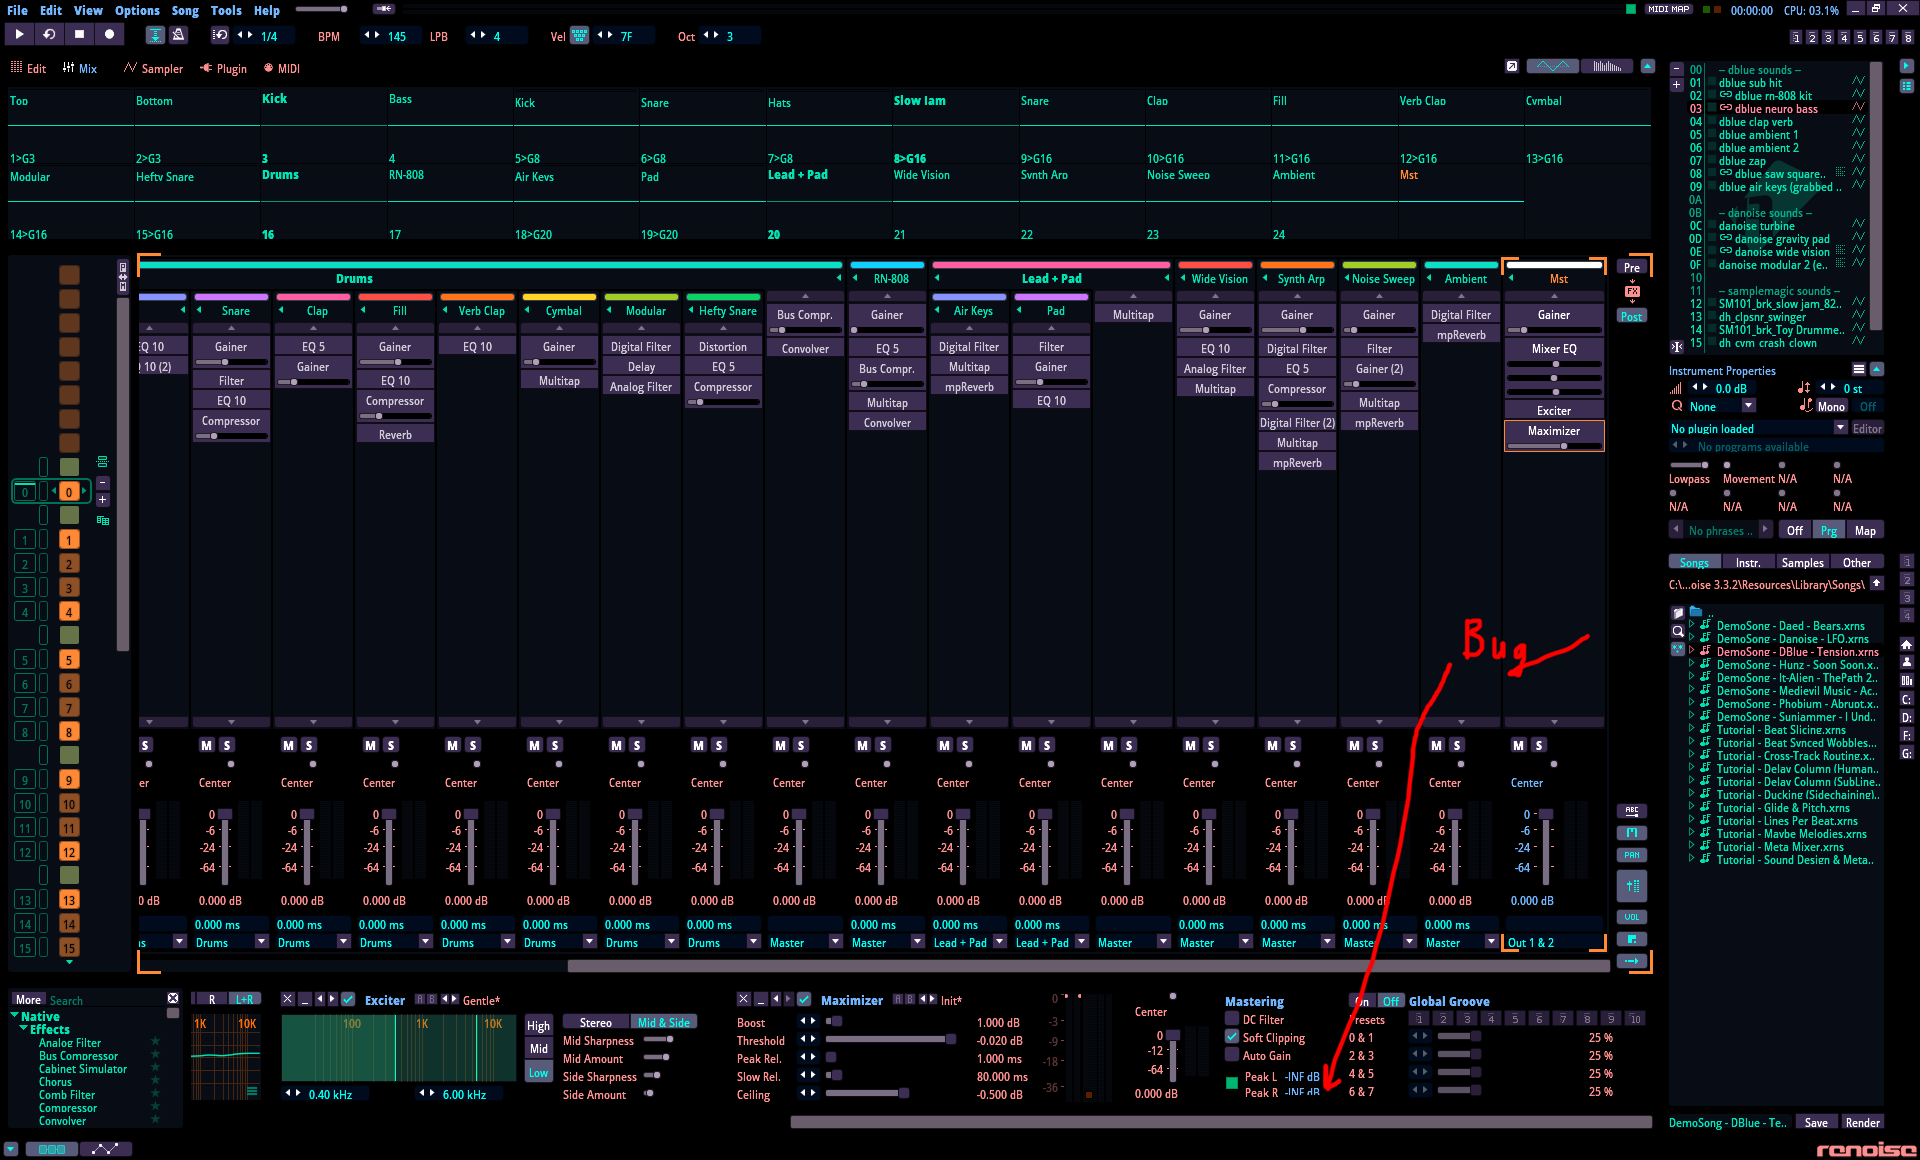Open the Mst output routing dropdown
The image size is (1920, 1160).
(1555, 942)
